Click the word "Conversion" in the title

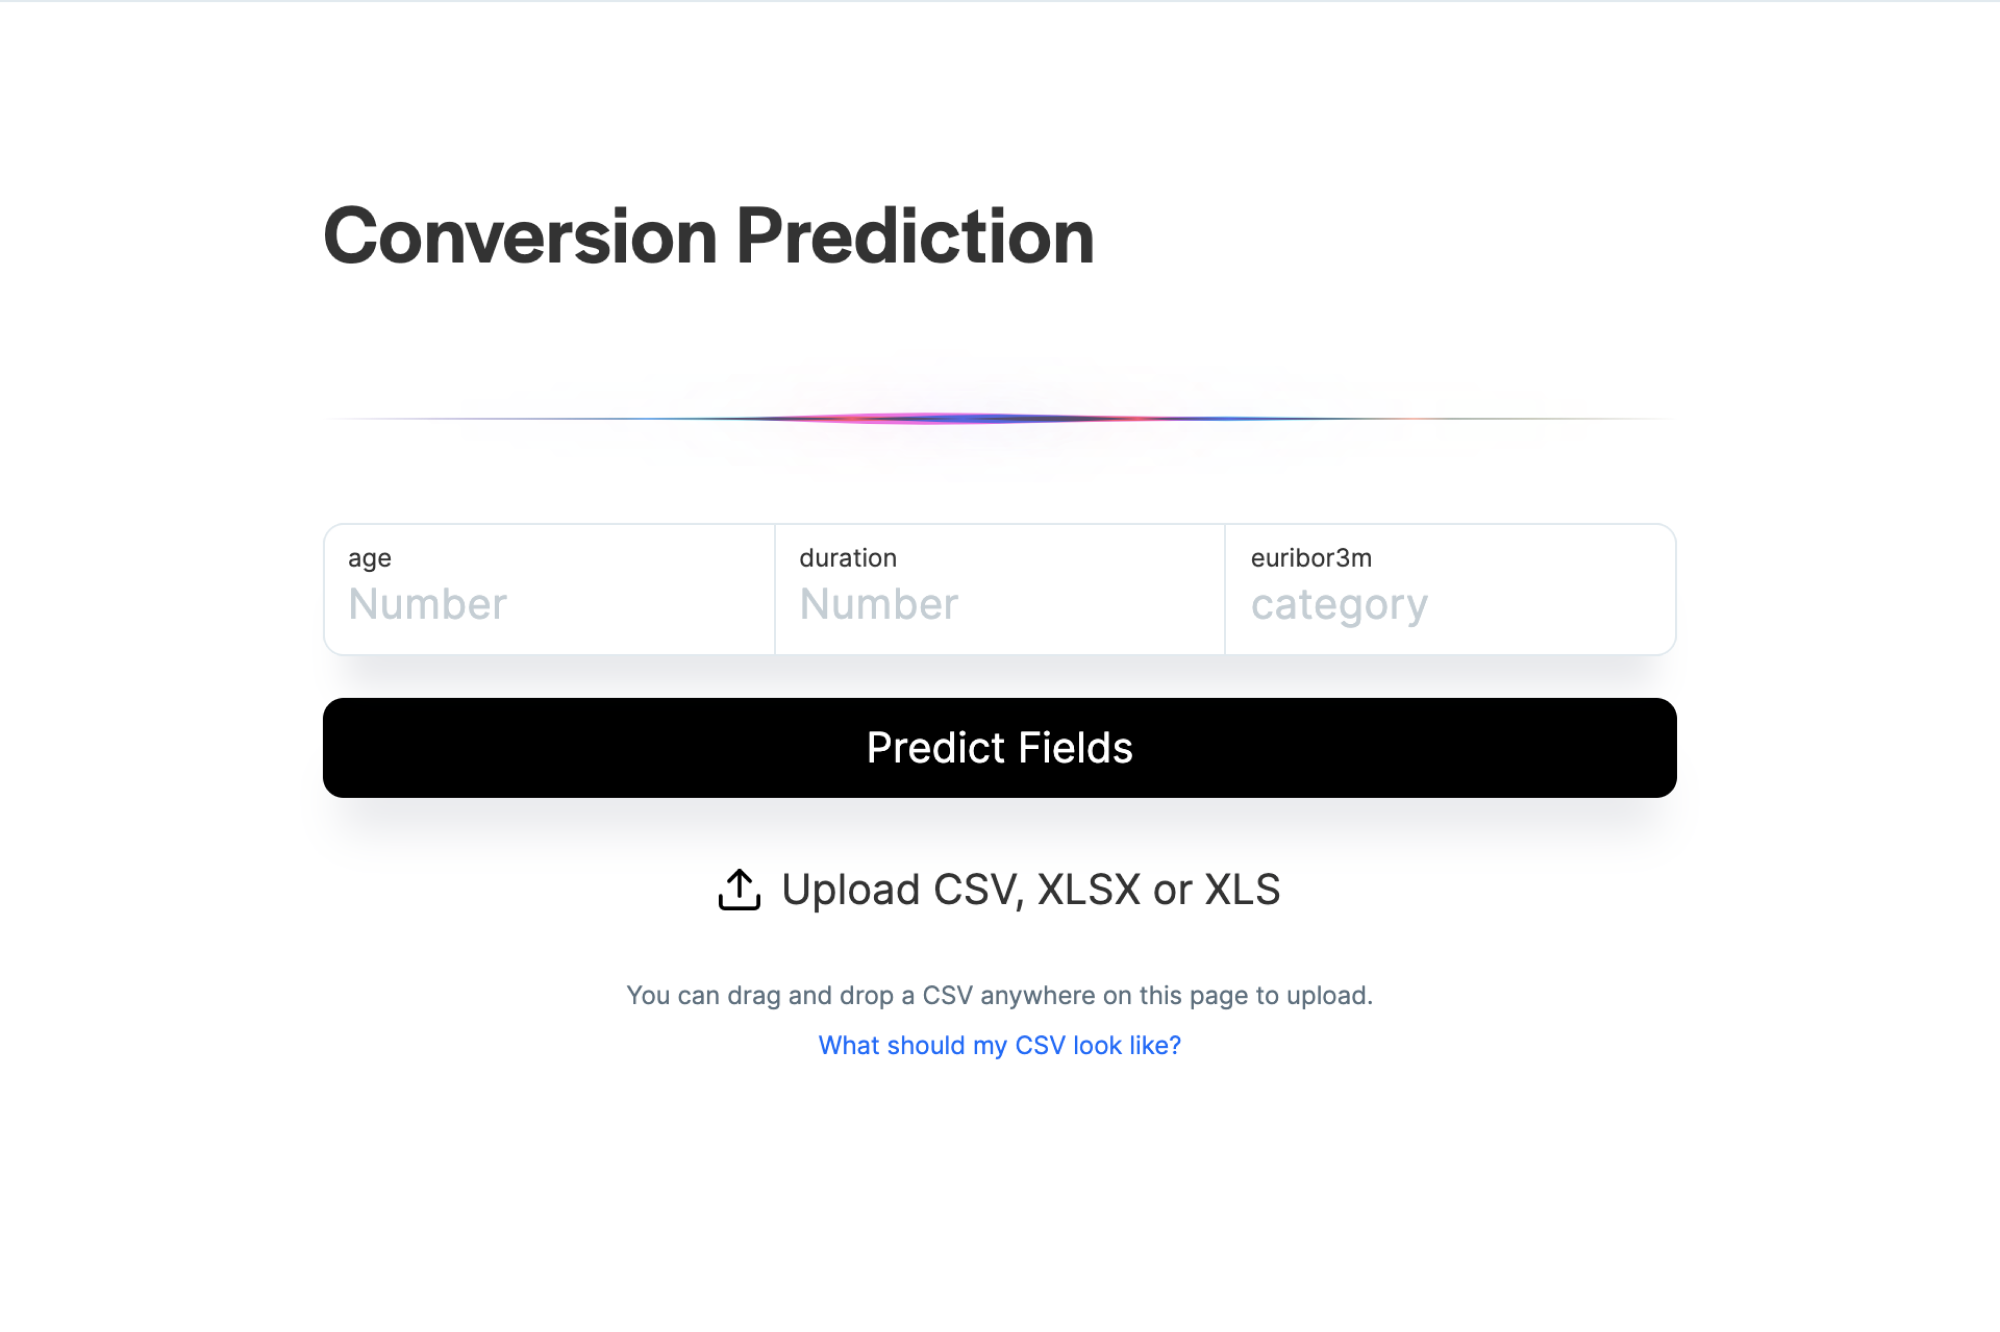click(520, 236)
